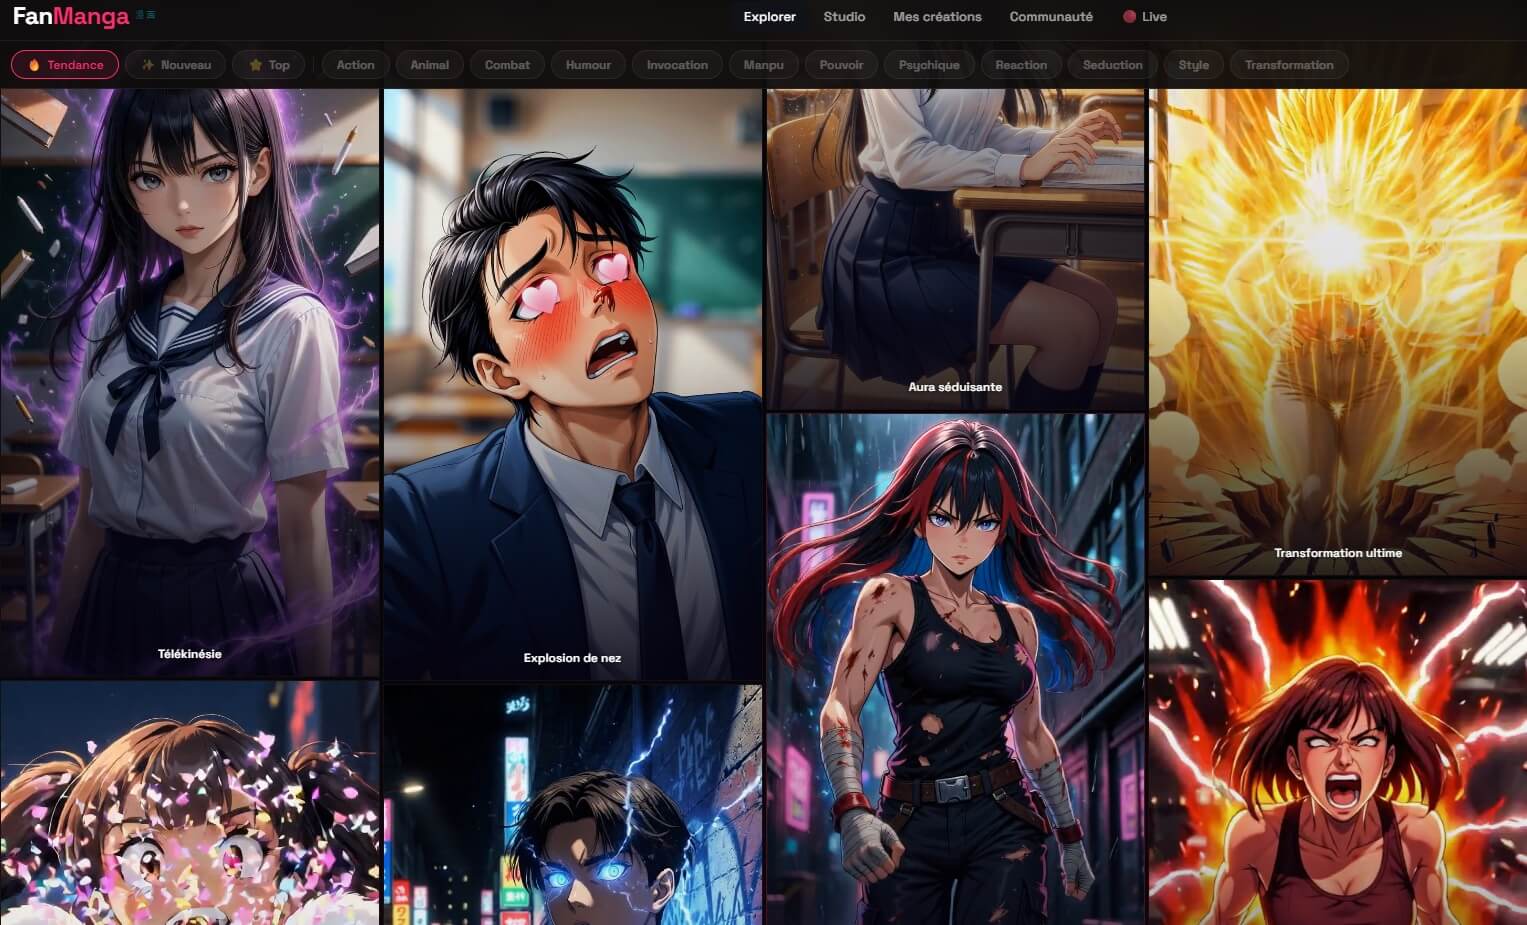Choose the Humour category chip
The height and width of the screenshot is (925, 1527).
588,65
